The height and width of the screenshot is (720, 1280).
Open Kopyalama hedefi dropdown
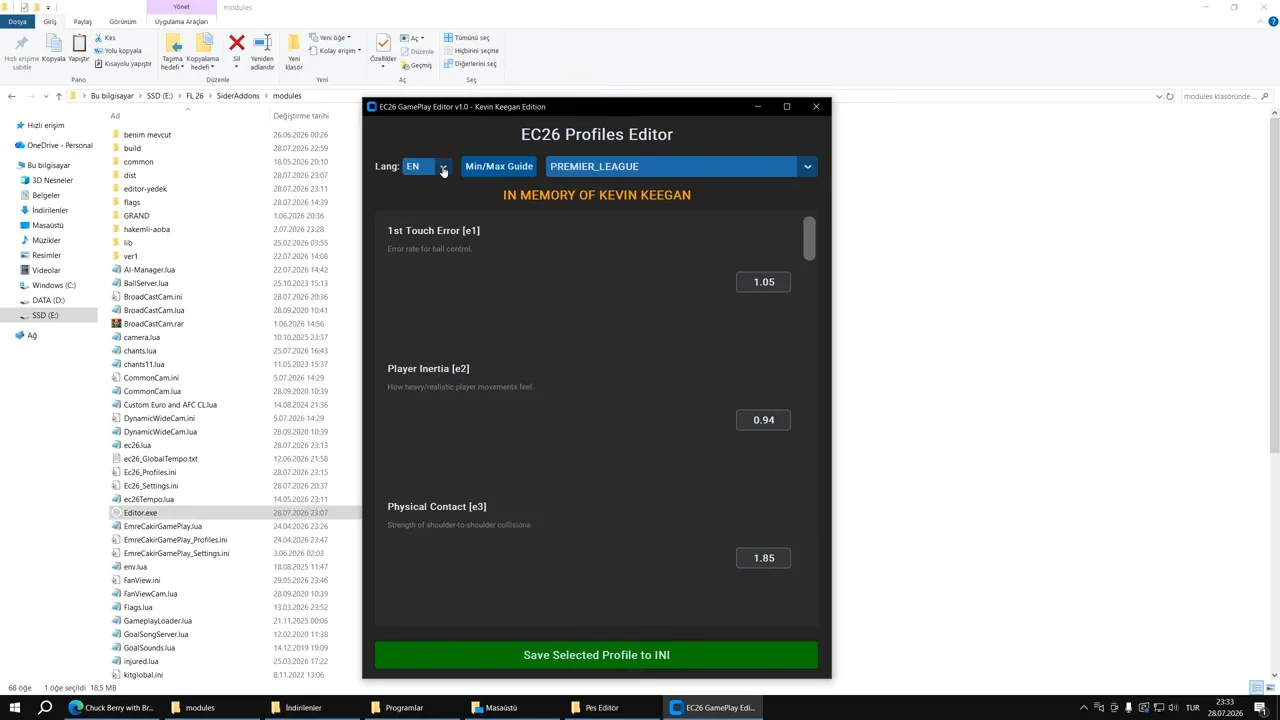click(x=202, y=62)
